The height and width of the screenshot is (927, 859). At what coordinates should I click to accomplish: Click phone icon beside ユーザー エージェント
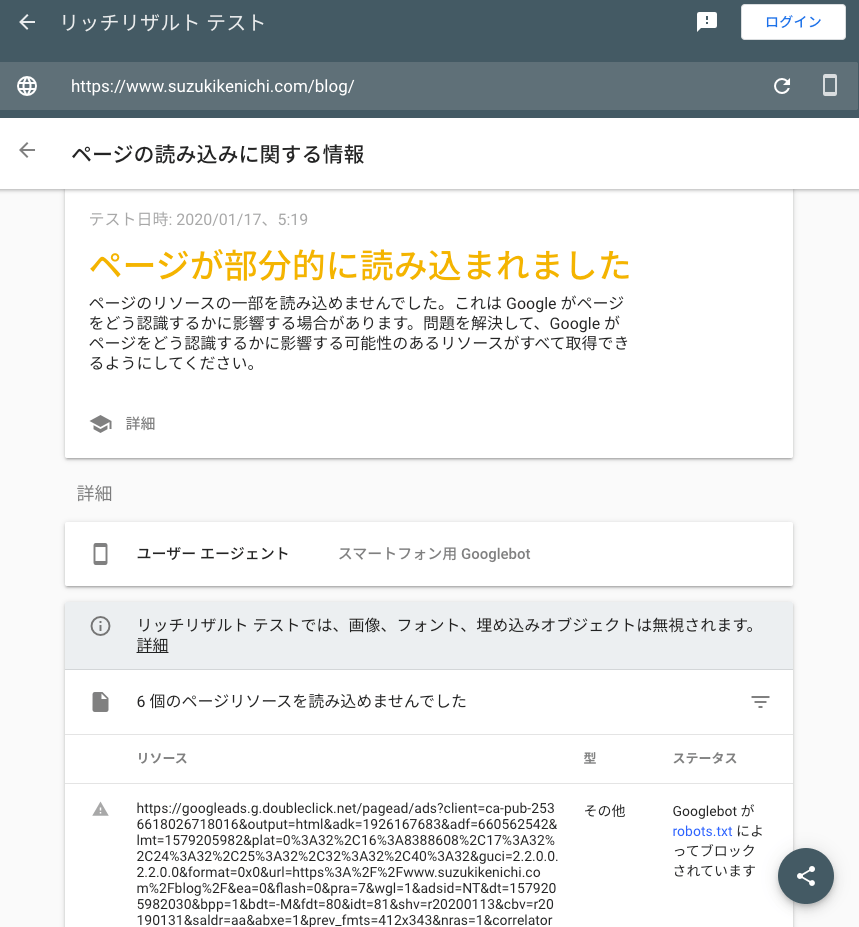pyautogui.click(x=101, y=554)
